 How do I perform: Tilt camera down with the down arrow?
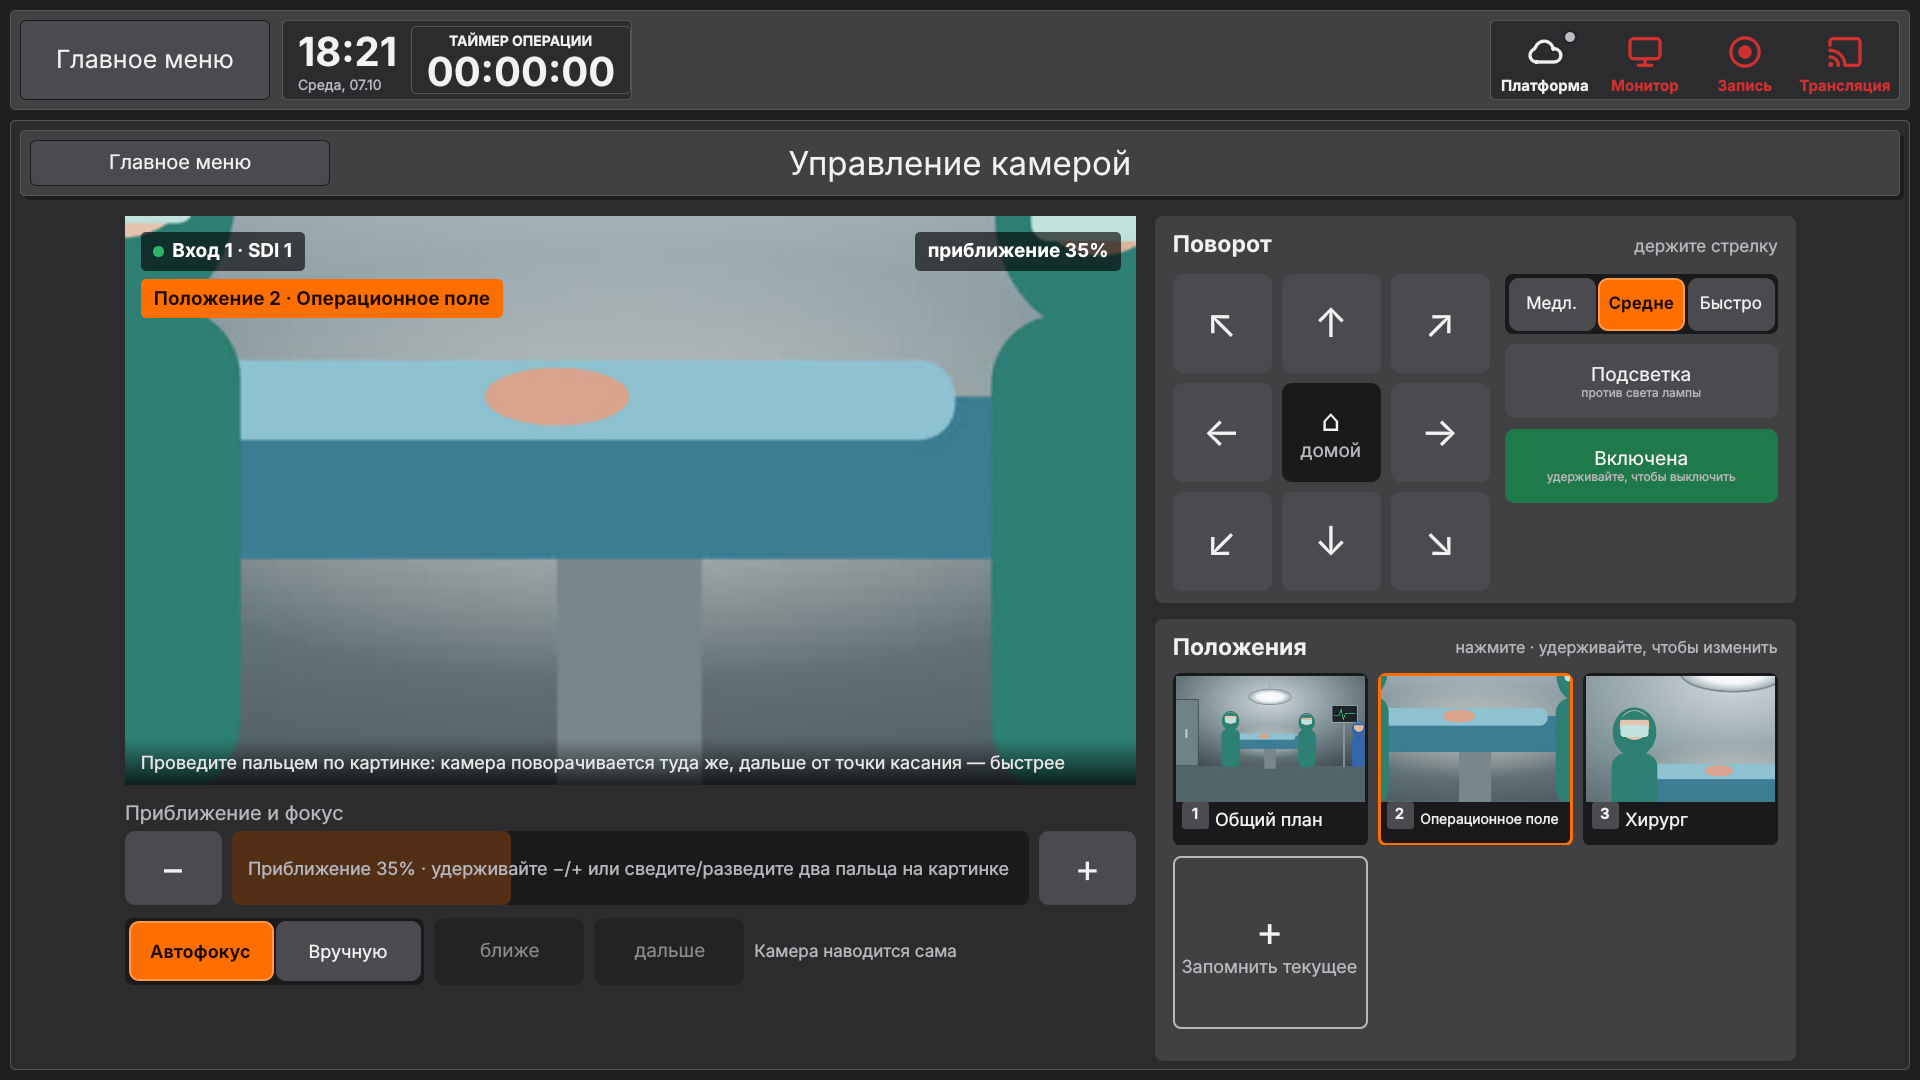click(x=1331, y=542)
